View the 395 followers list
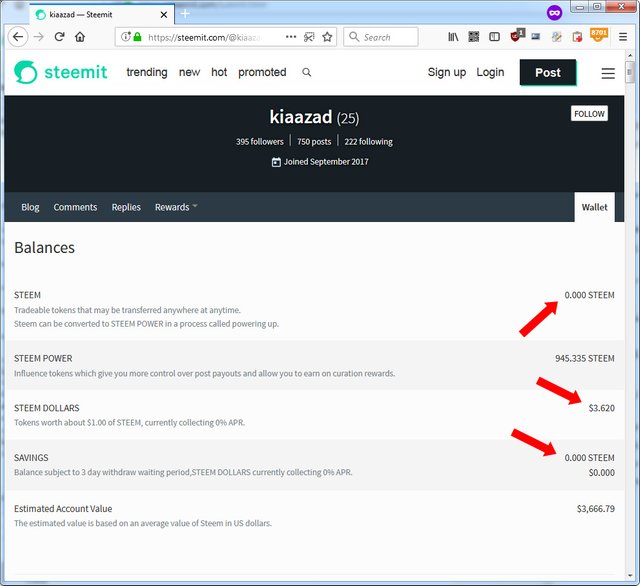The image size is (640, 586). [260, 142]
